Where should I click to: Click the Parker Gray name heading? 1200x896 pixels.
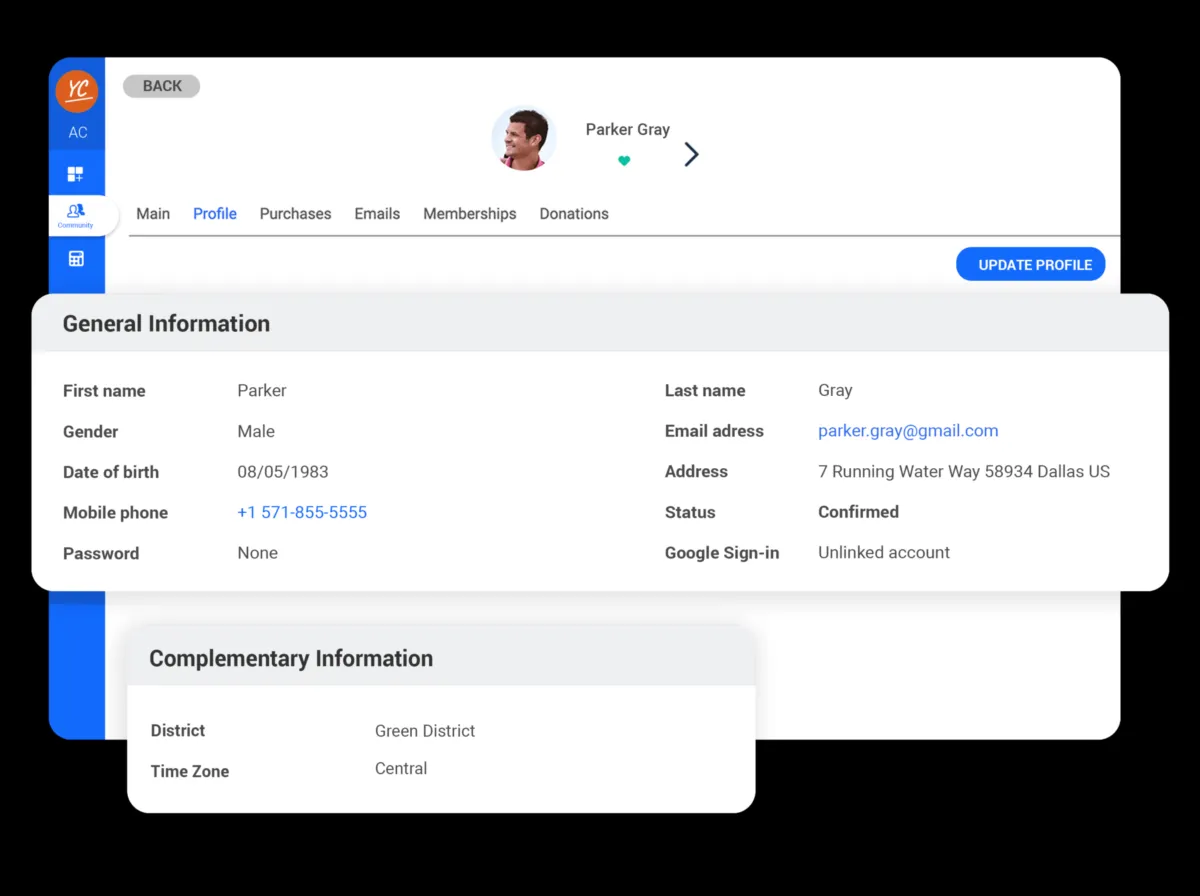(628, 129)
